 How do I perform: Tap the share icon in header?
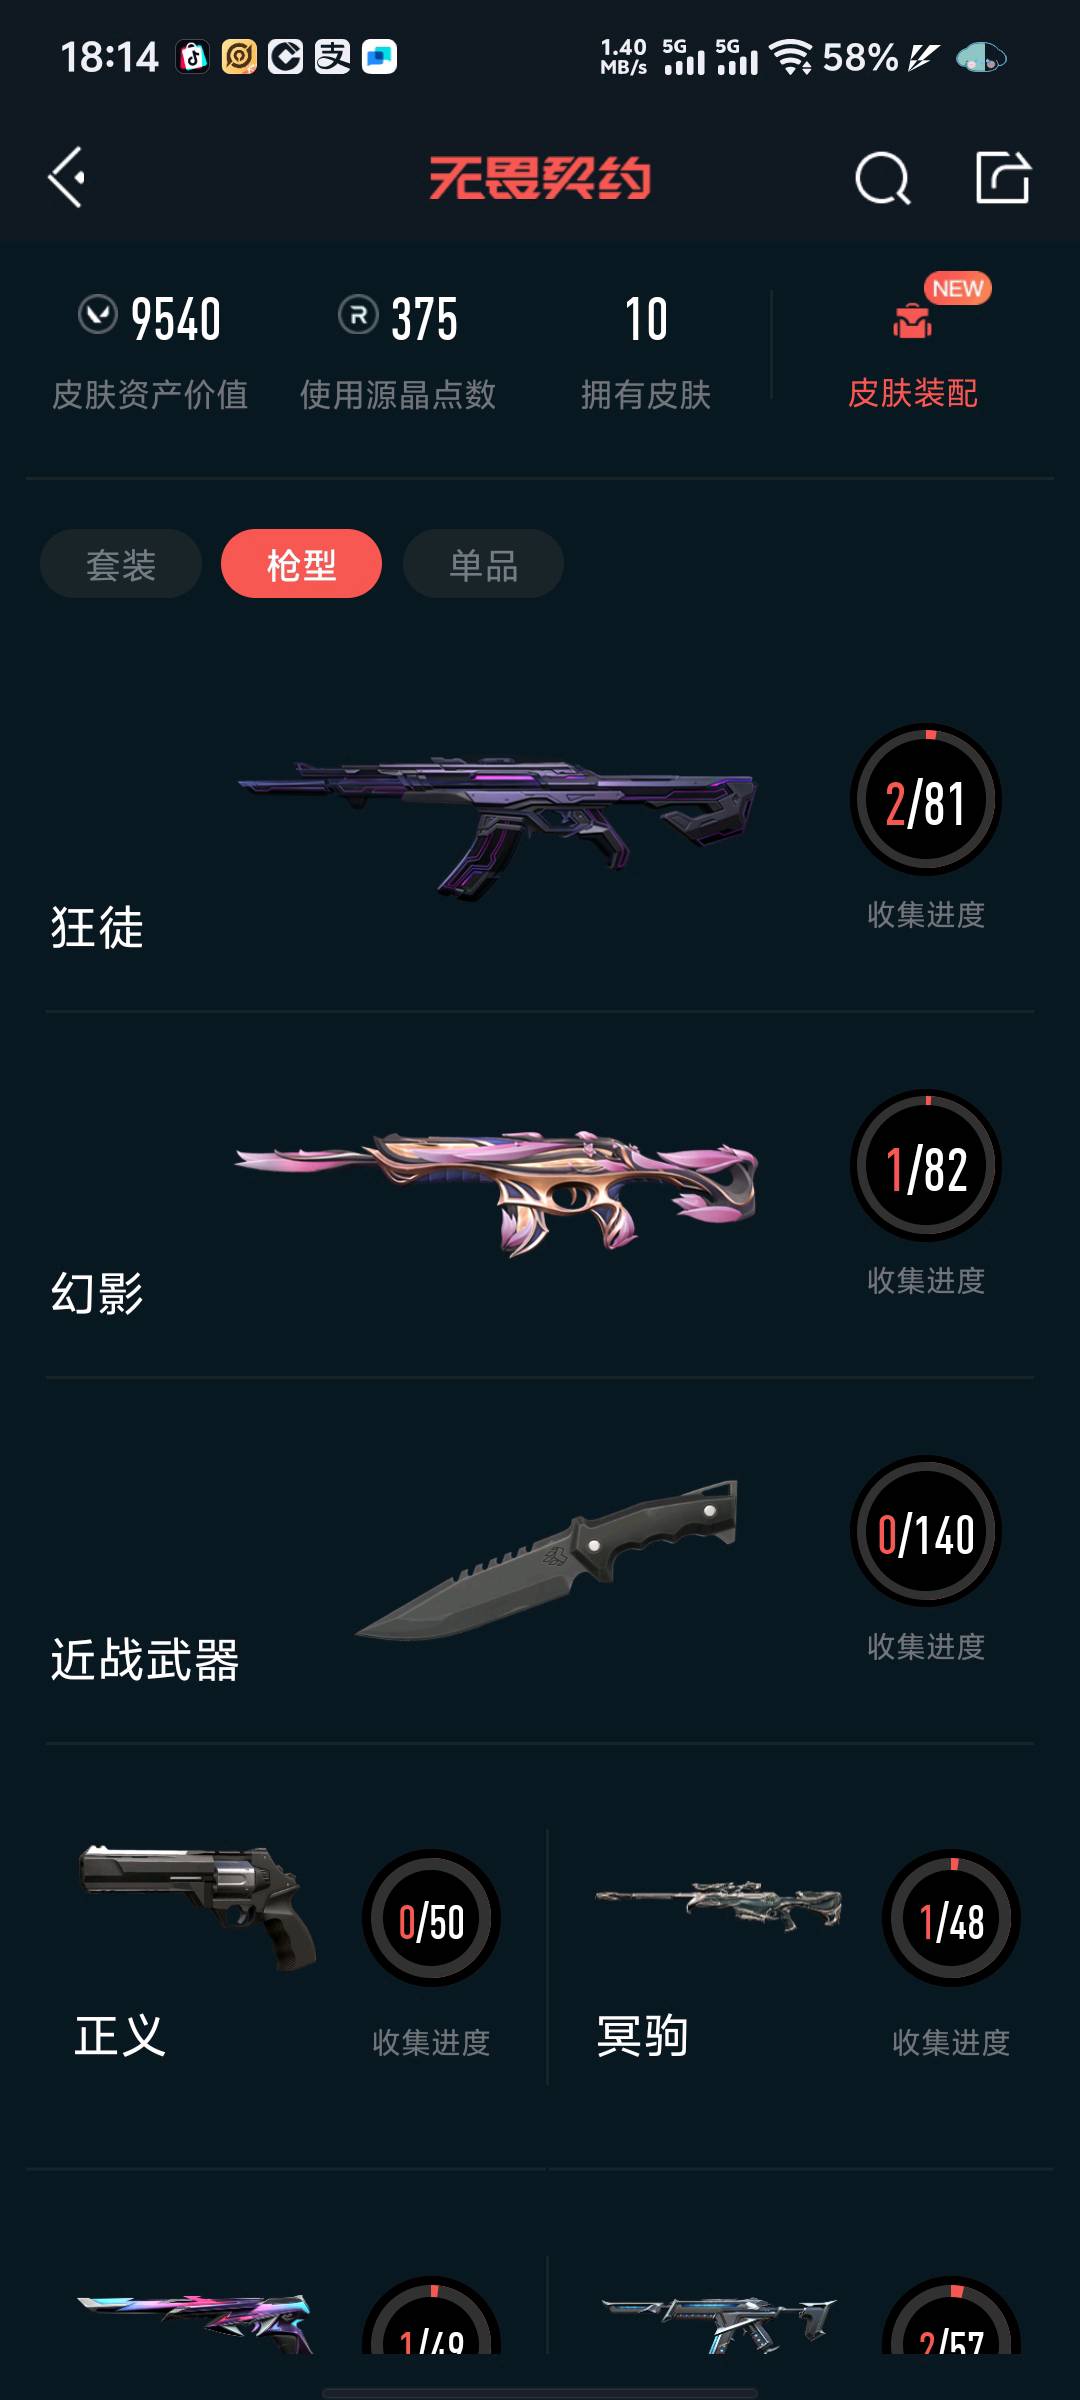(1003, 178)
